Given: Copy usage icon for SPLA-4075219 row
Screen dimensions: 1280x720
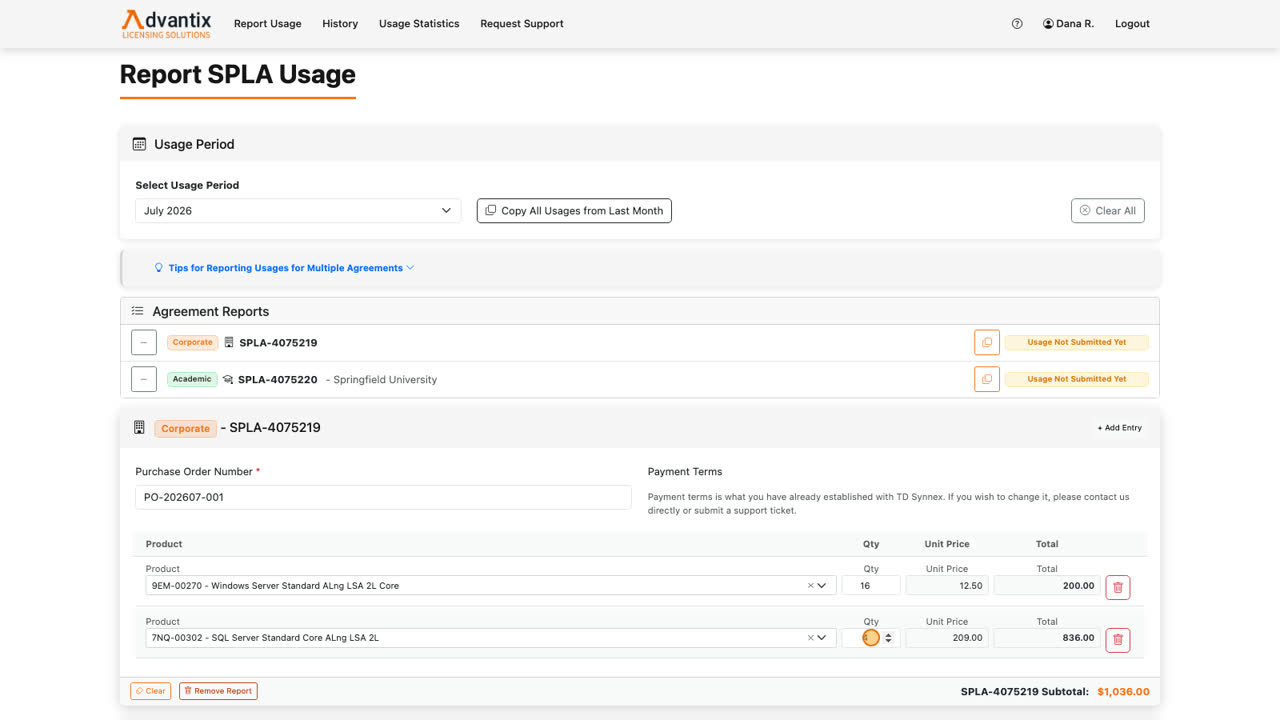Looking at the screenshot, I should coord(987,342).
